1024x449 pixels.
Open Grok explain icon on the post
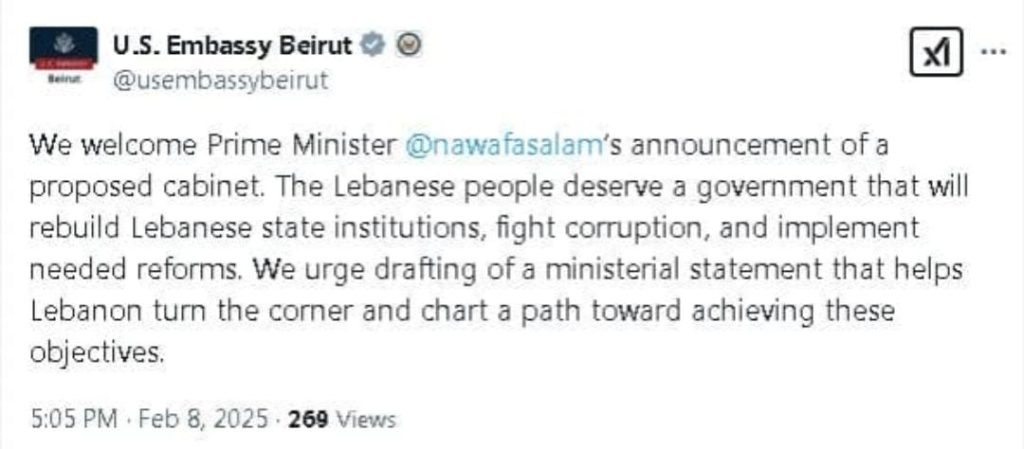click(x=935, y=53)
